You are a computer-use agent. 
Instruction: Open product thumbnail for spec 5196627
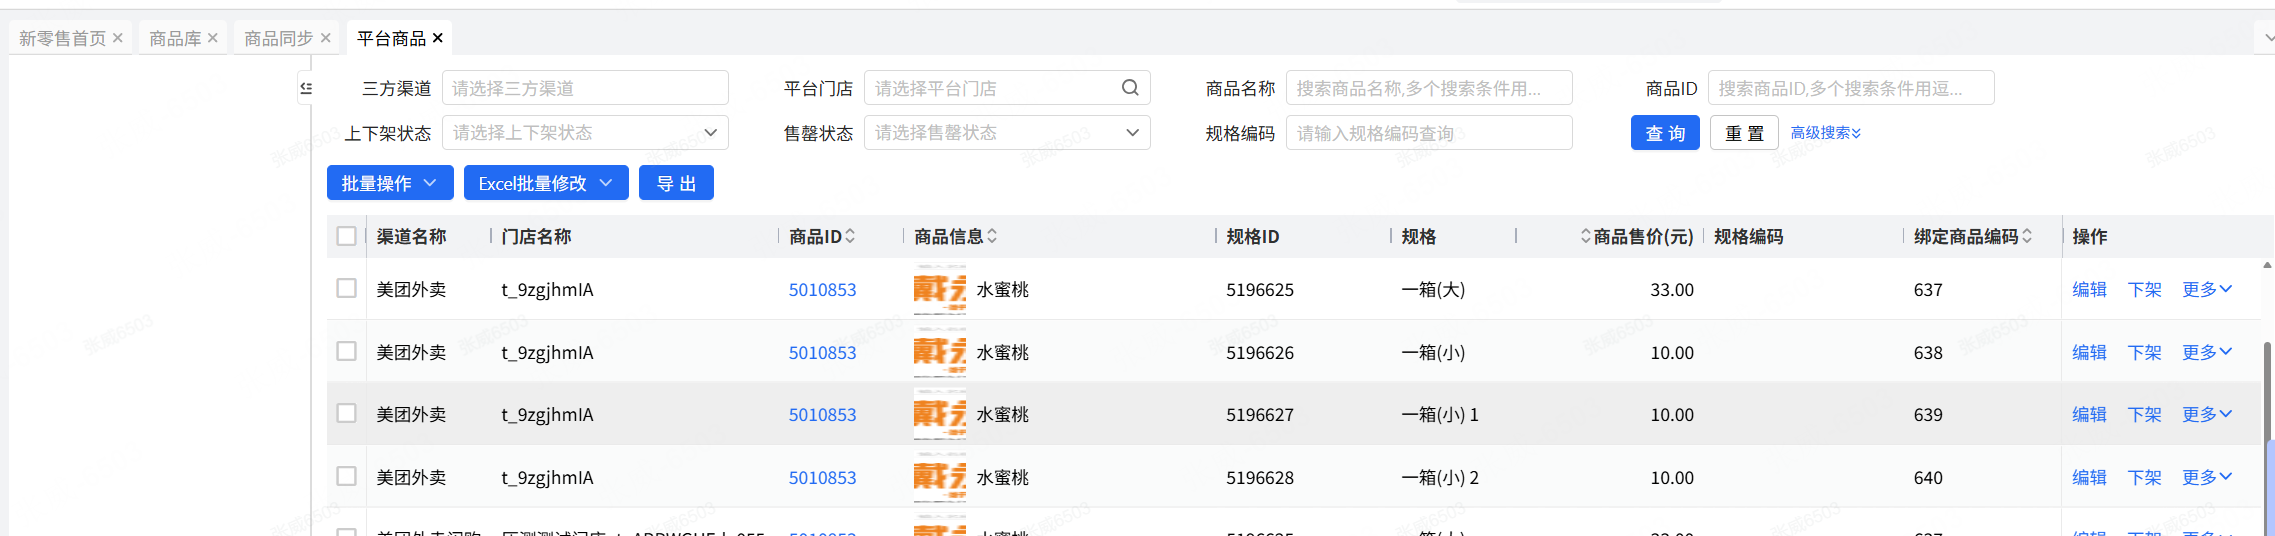click(940, 414)
